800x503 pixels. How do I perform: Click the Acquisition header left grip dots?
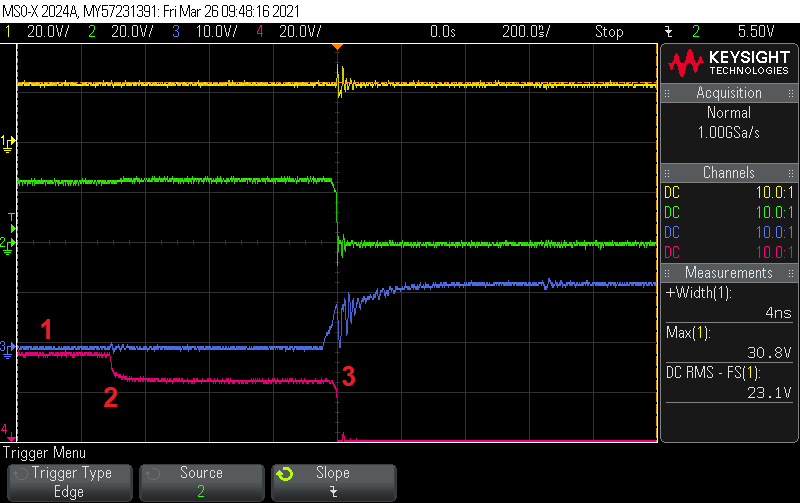click(666, 93)
